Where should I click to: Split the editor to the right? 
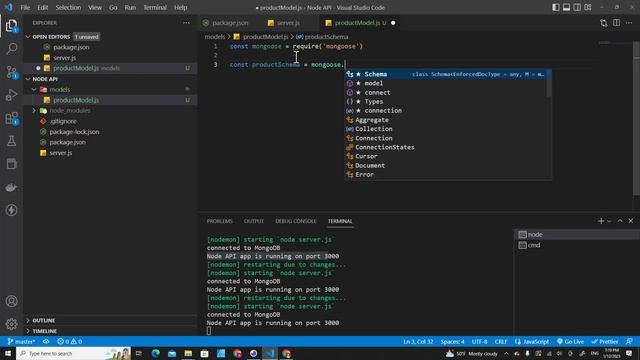click(x=616, y=23)
